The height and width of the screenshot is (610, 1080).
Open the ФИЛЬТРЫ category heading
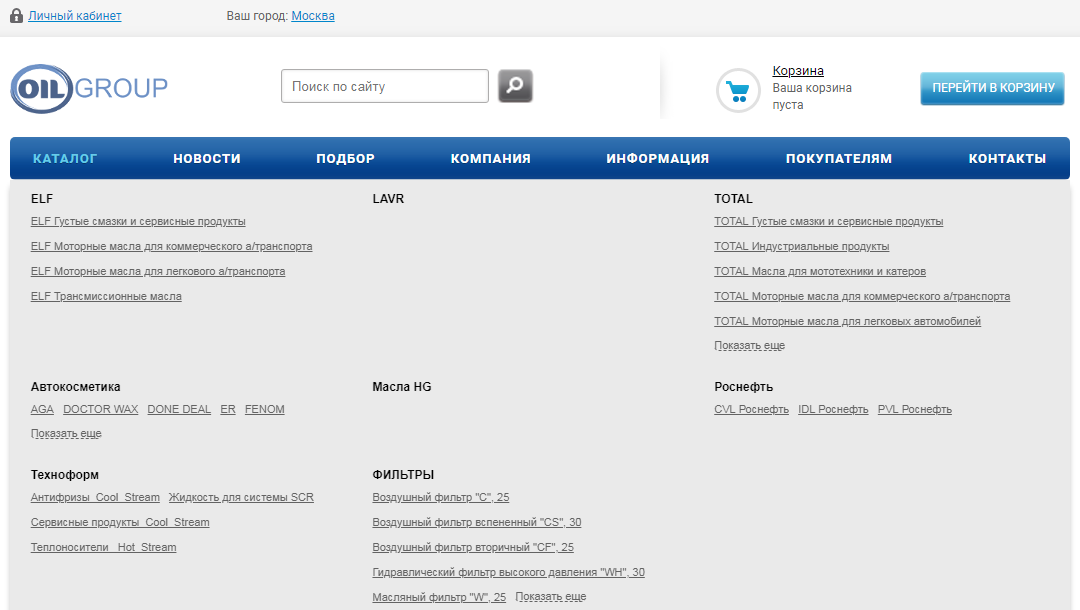[403, 474]
